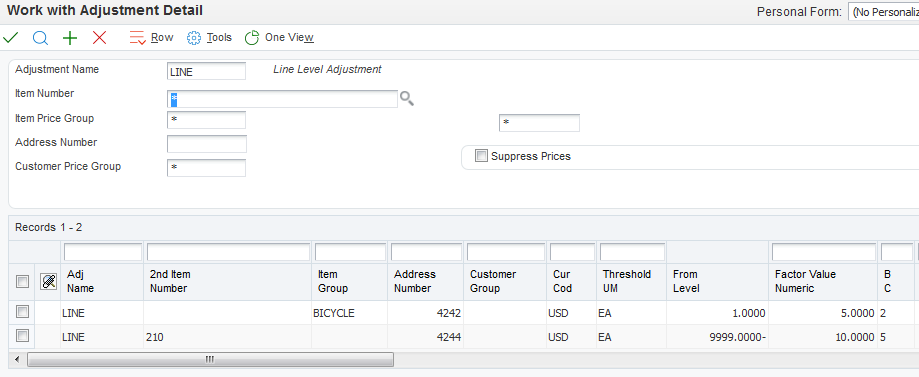Click the Cur Cod filter field
The width and height of the screenshot is (919, 377).
click(x=573, y=252)
